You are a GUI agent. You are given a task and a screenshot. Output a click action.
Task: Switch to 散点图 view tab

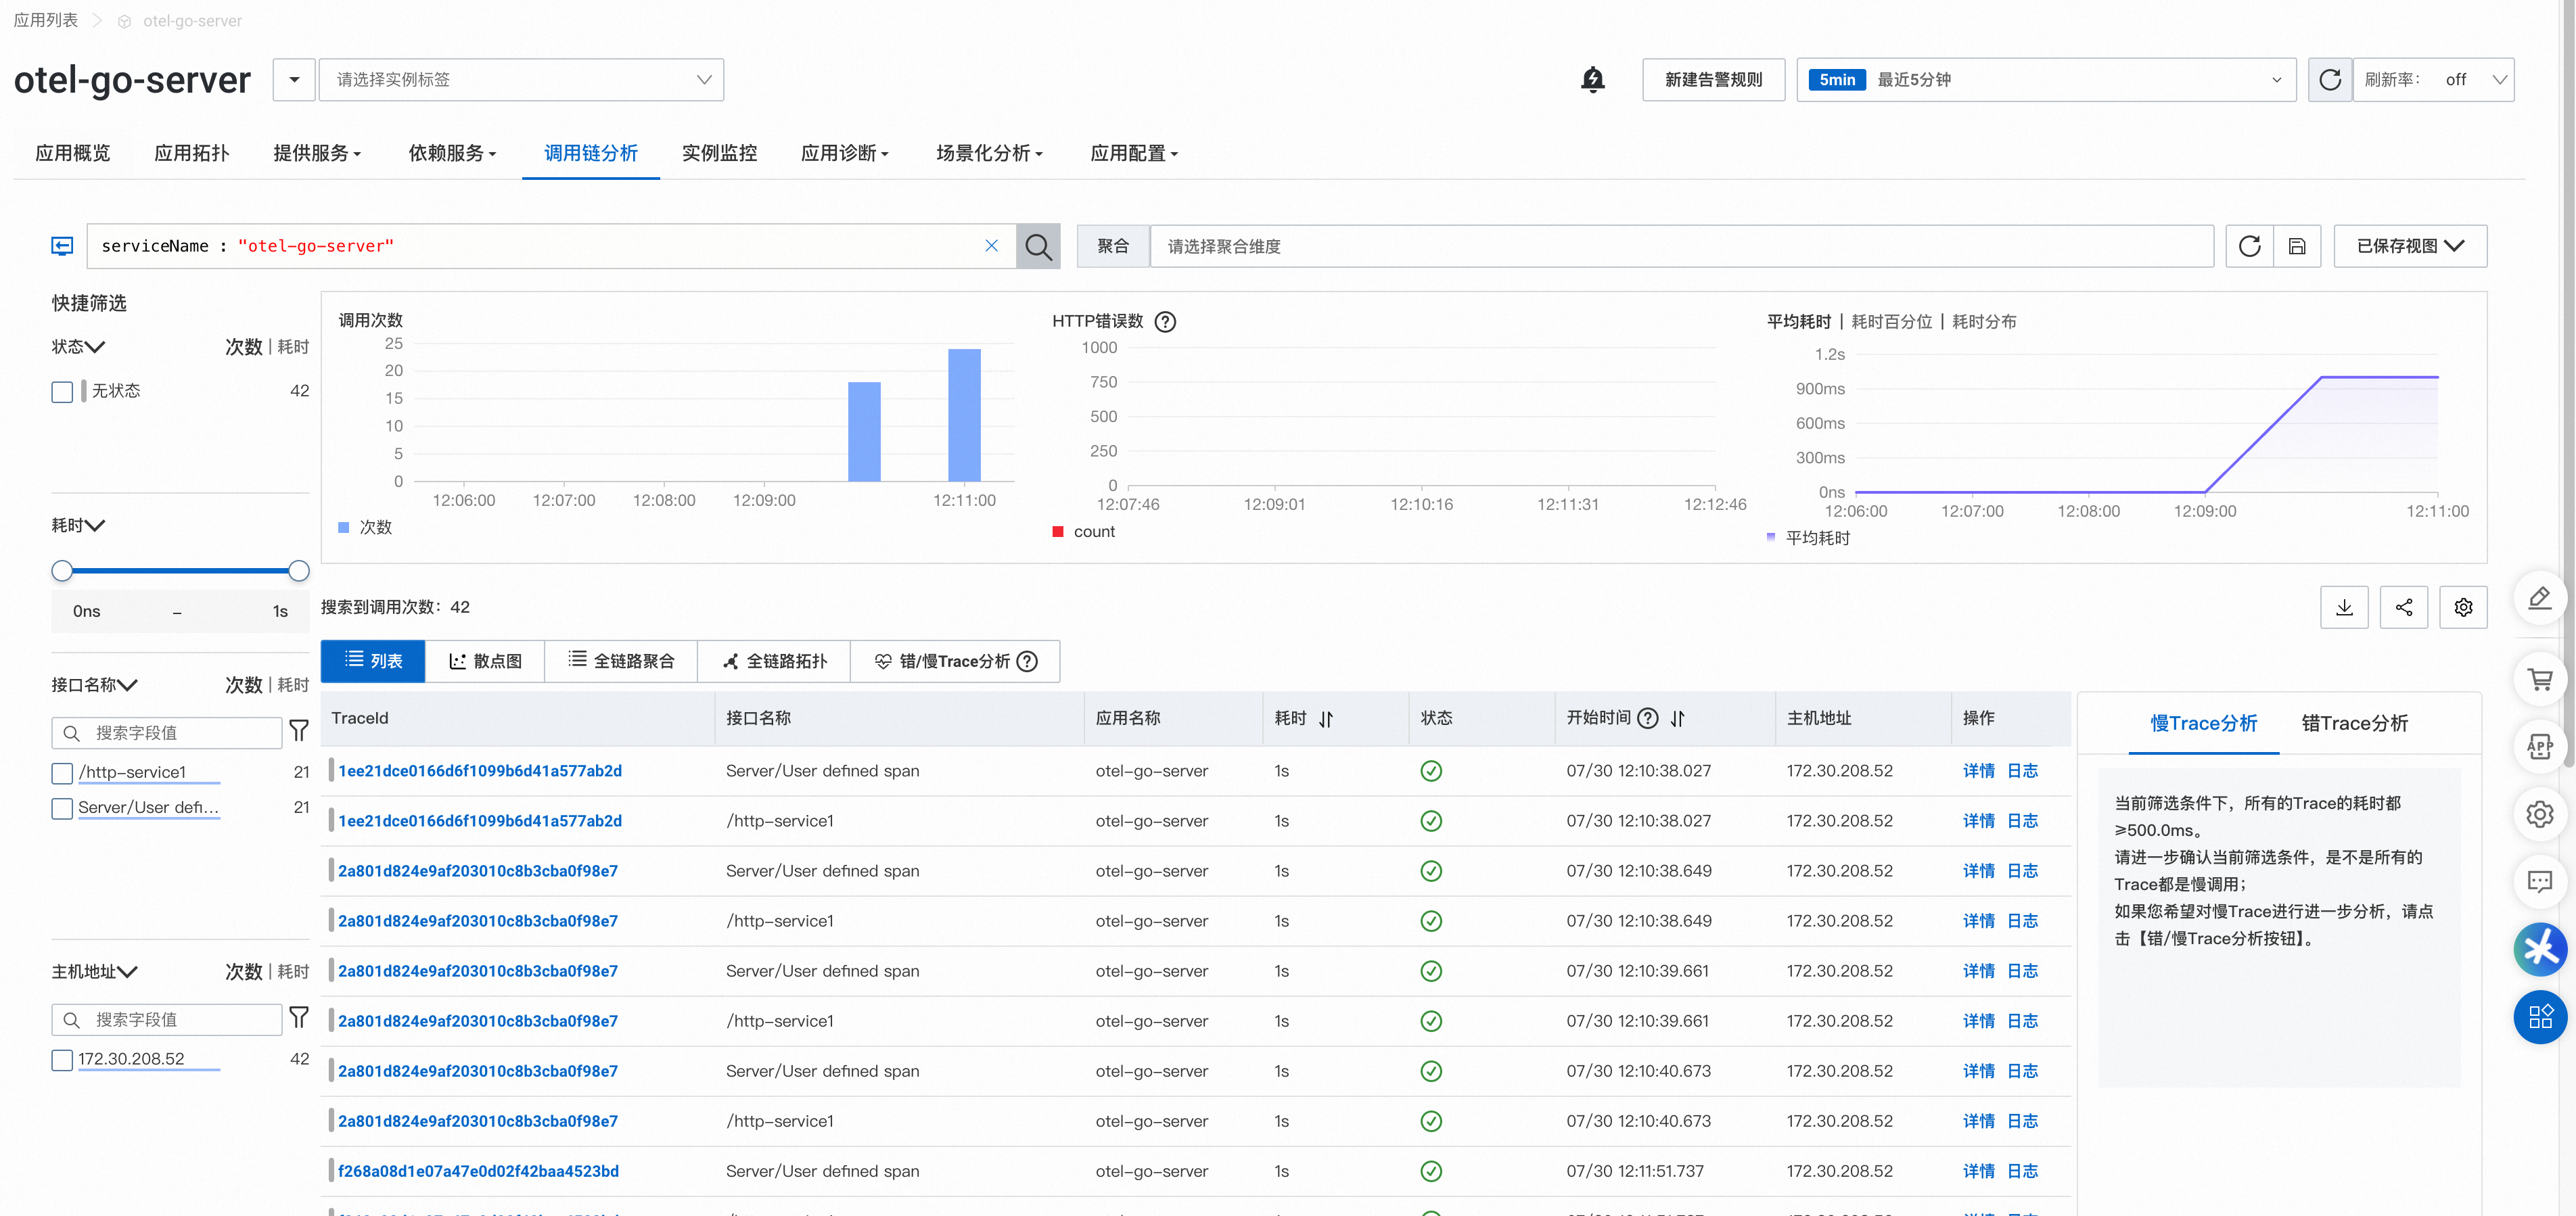485,661
